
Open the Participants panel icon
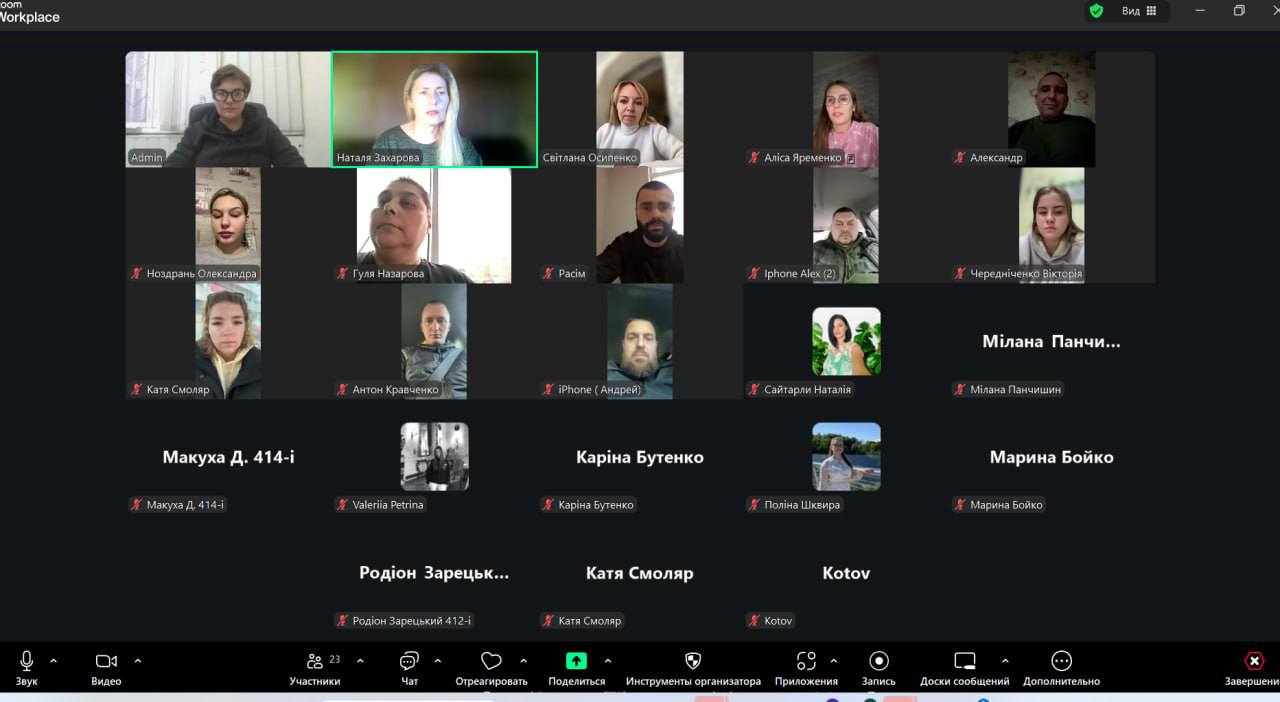click(315, 661)
